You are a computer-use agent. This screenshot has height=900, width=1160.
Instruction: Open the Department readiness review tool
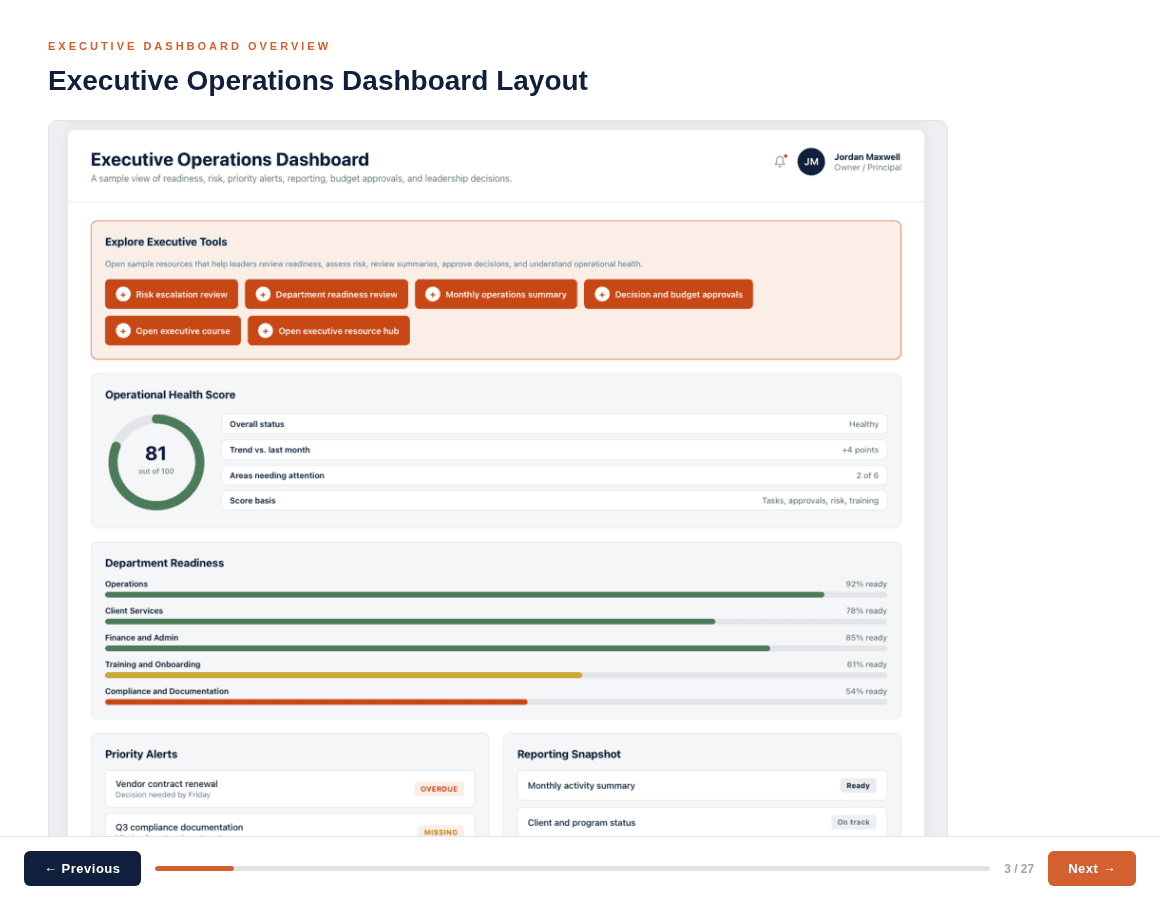(x=326, y=294)
